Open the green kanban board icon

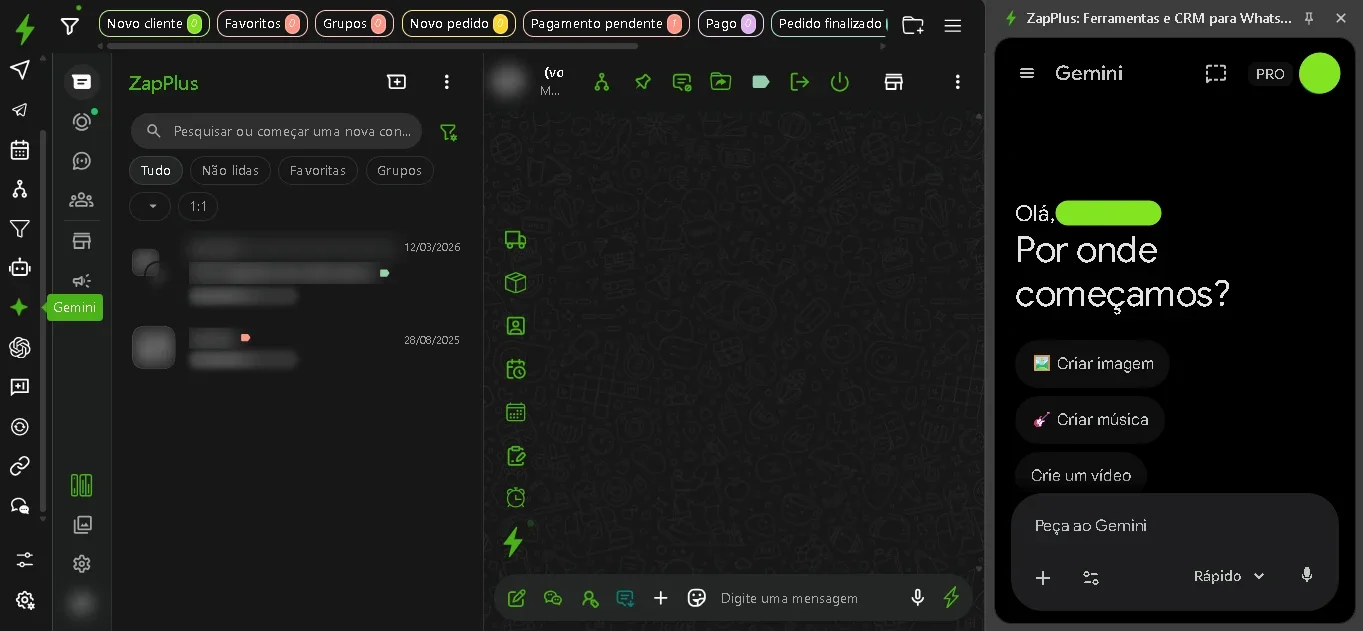coord(82,486)
